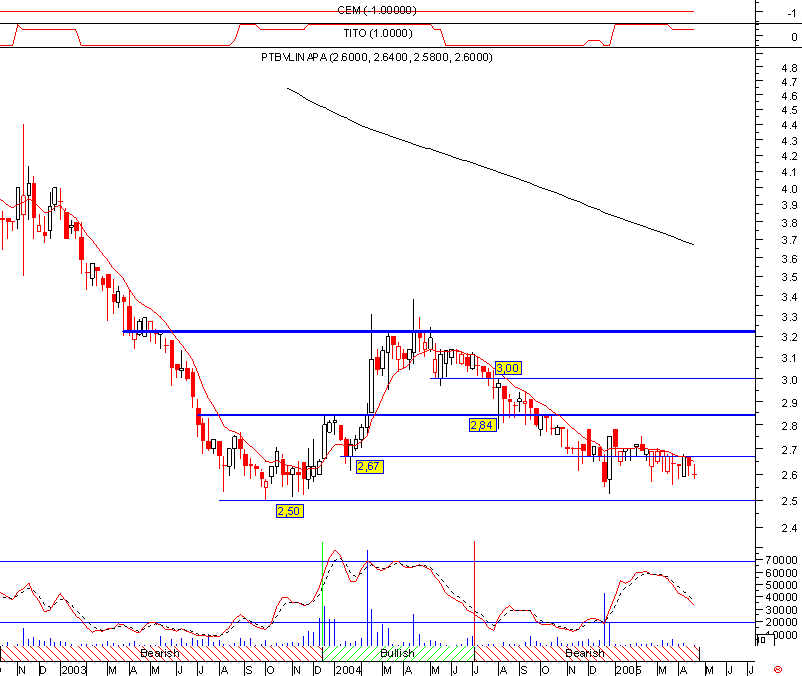Click the Bearish zone label near 2003
The height and width of the screenshot is (676, 802).
(x=160, y=654)
